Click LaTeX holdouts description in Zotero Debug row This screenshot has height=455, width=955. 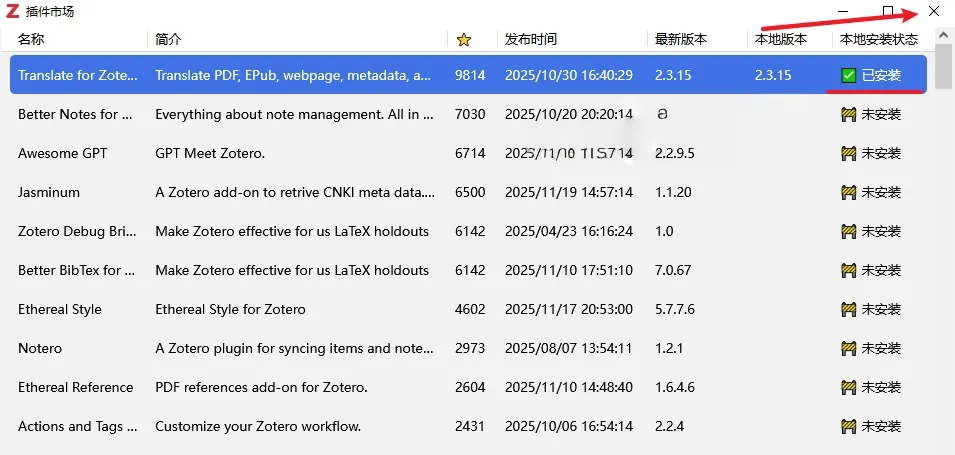[x=292, y=231]
